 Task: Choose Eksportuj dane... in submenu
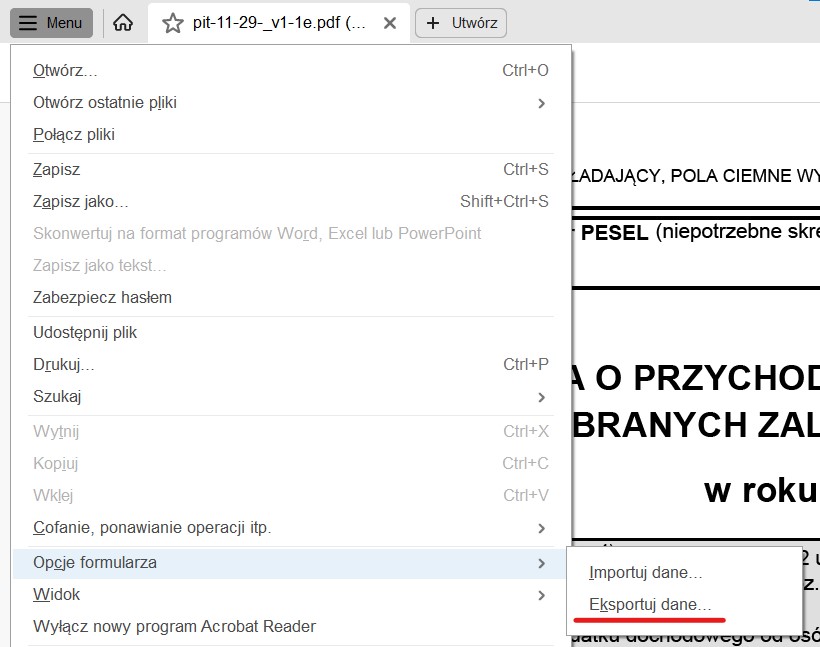point(650,605)
